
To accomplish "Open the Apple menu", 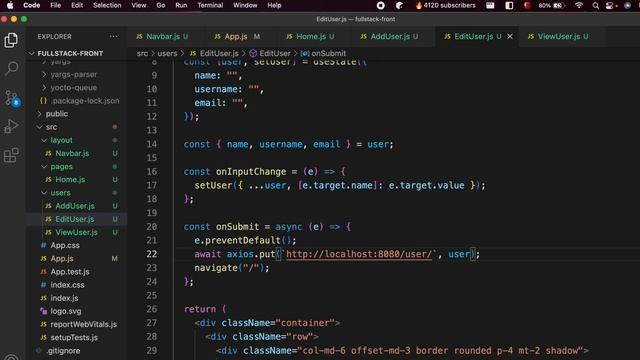I will click(x=10, y=5).
